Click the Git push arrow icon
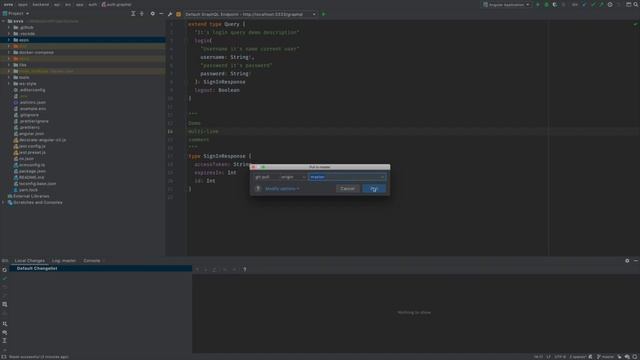 [601, 4]
